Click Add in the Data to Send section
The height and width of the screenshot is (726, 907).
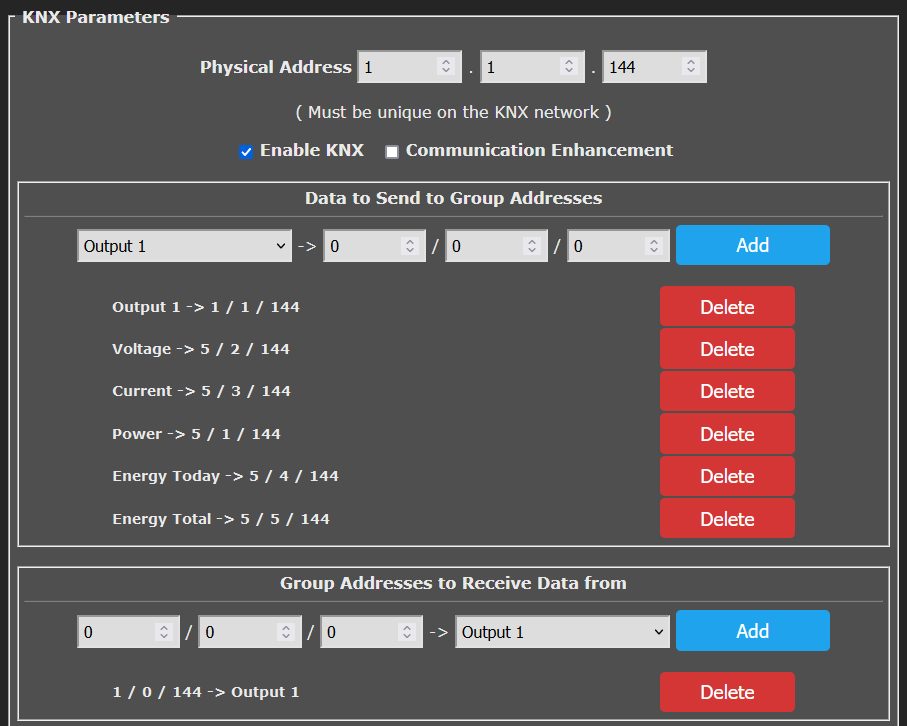(752, 245)
